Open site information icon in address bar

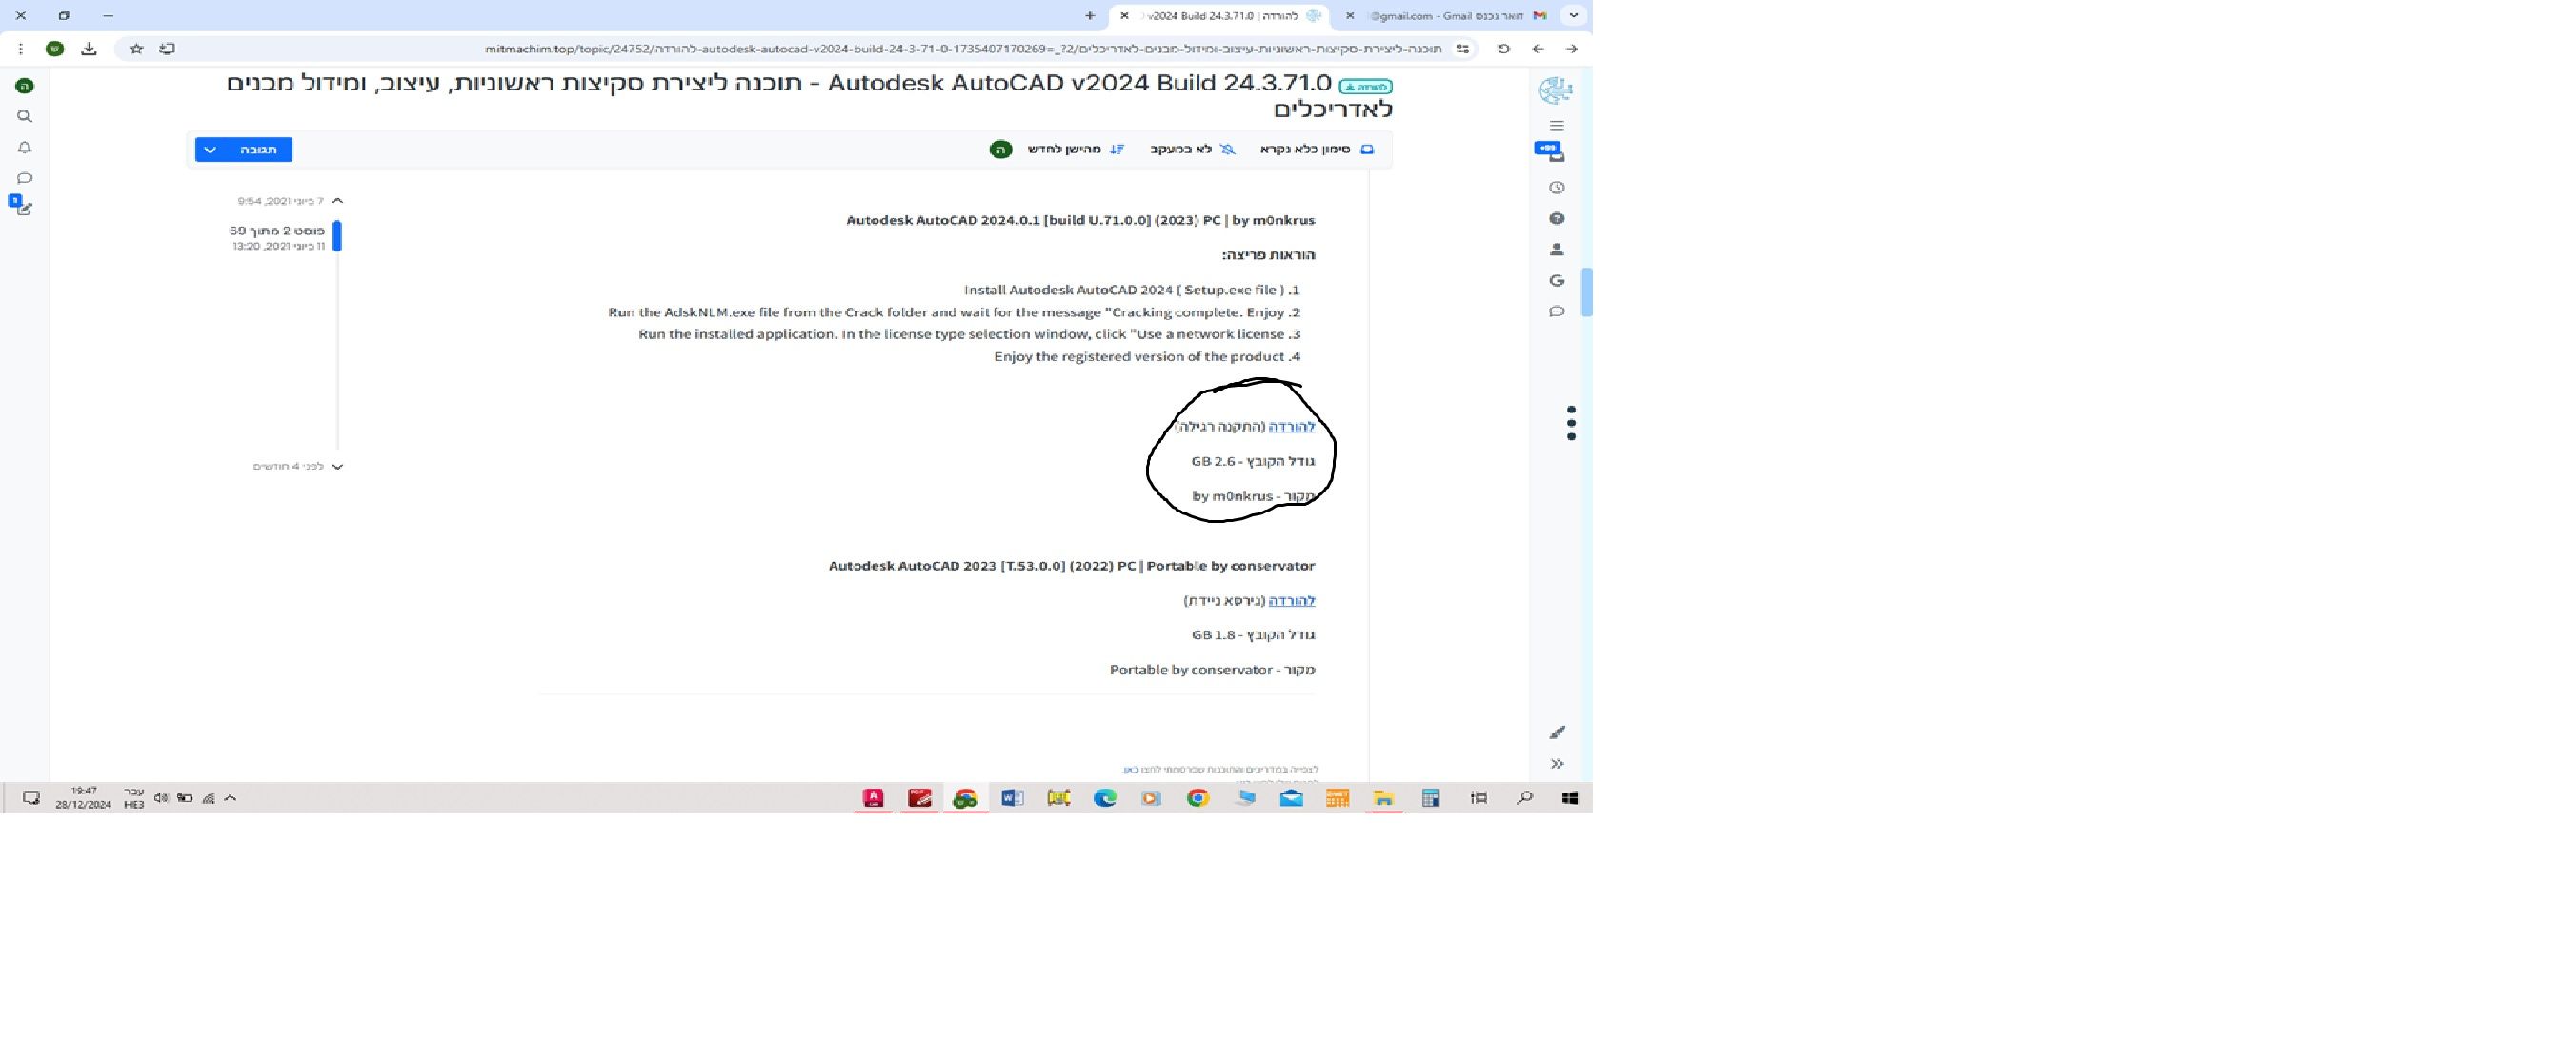point(1462,48)
